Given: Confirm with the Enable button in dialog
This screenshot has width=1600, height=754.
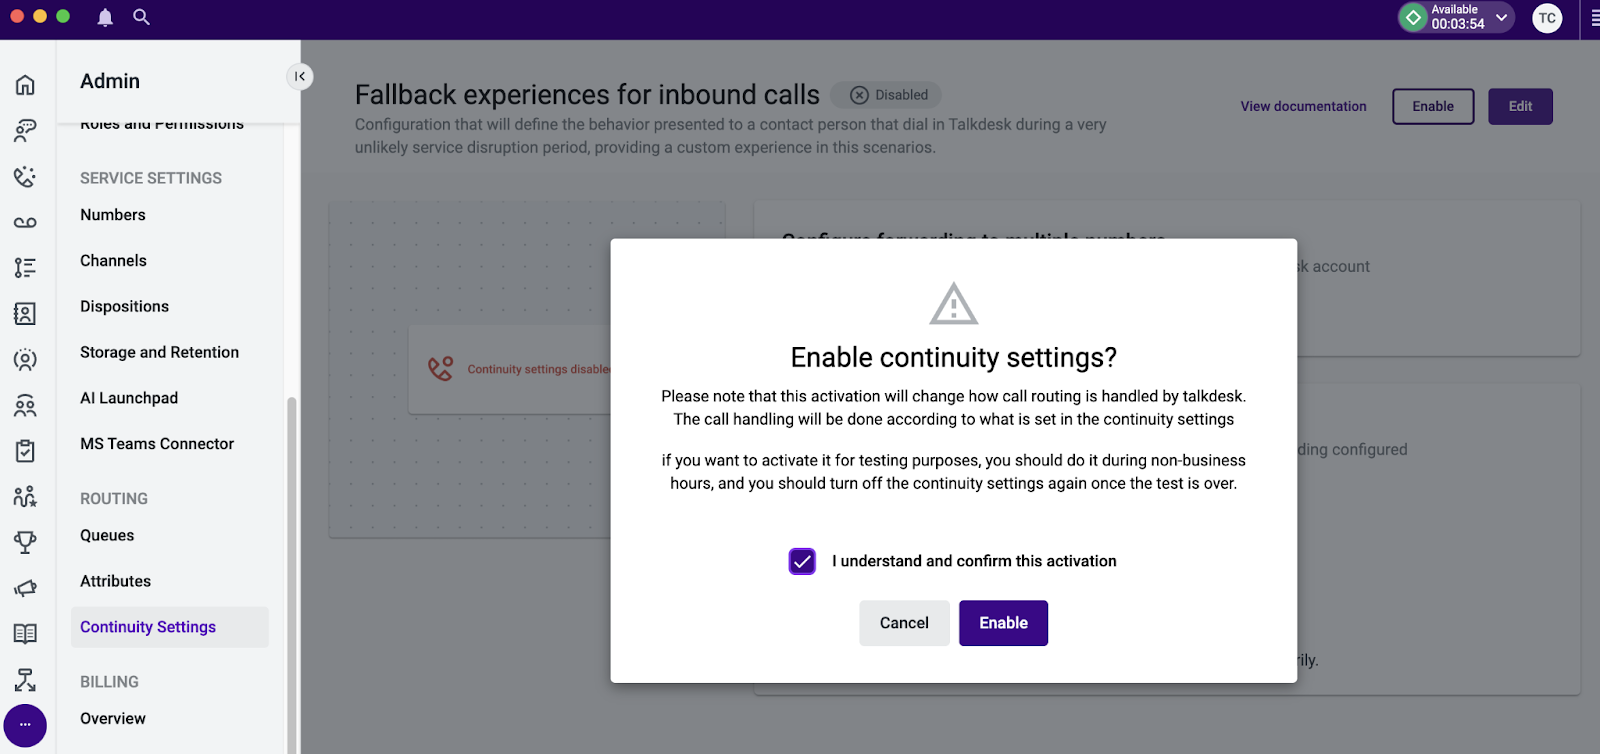Looking at the screenshot, I should pos(1003,623).
